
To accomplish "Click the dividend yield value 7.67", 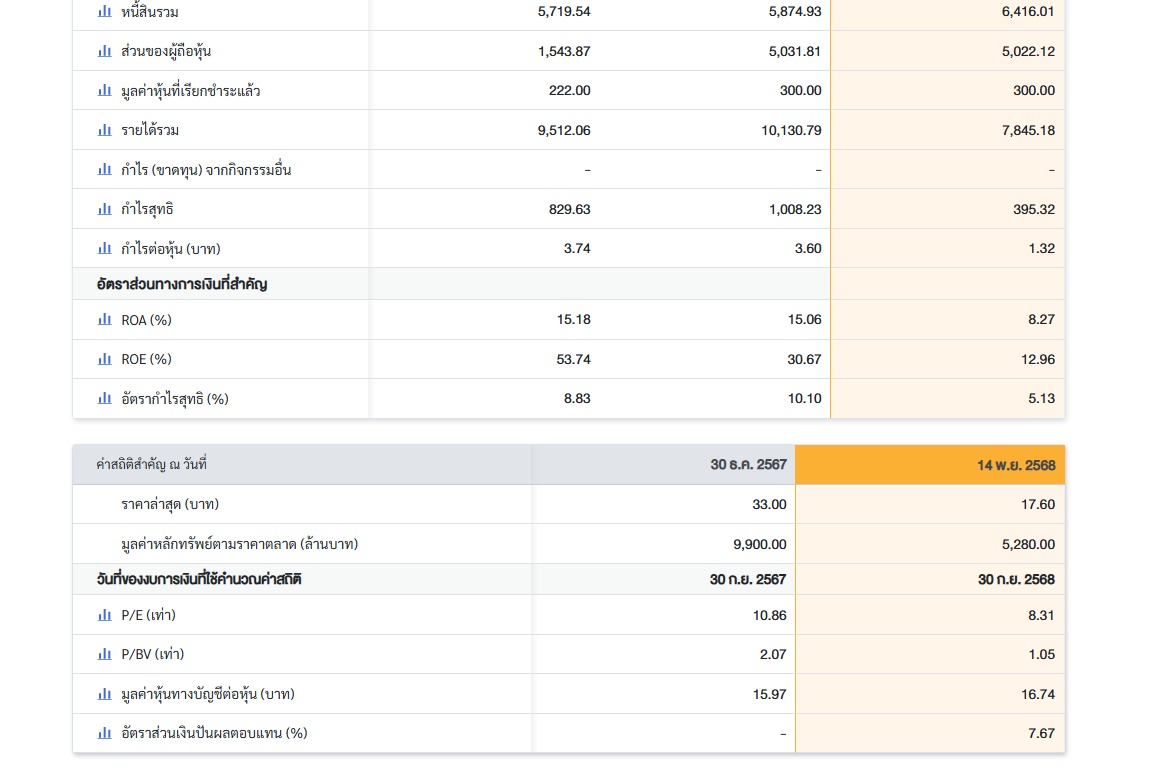I will tap(1041, 733).
